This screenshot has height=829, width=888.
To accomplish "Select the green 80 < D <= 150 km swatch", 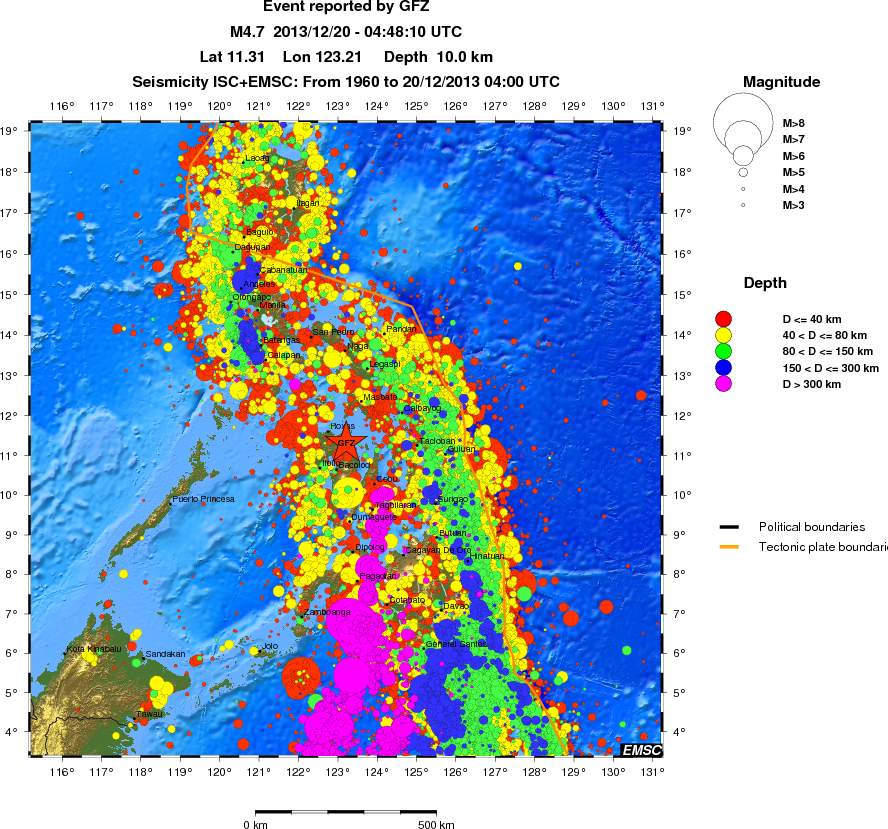I will [723, 352].
